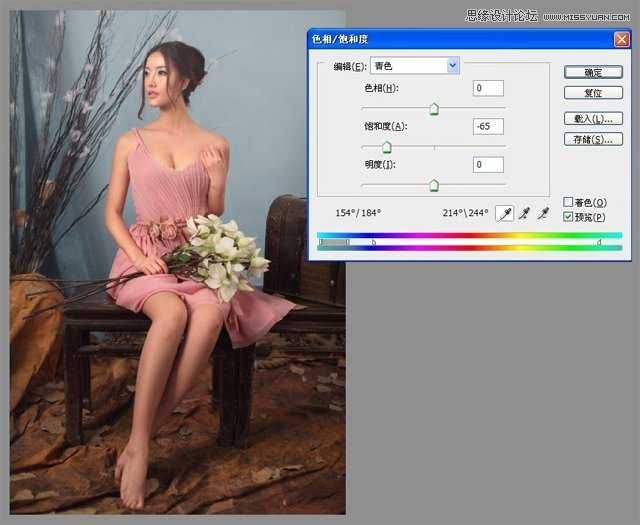Select the eyedropper tool in Hue/Saturation dialog

point(505,213)
